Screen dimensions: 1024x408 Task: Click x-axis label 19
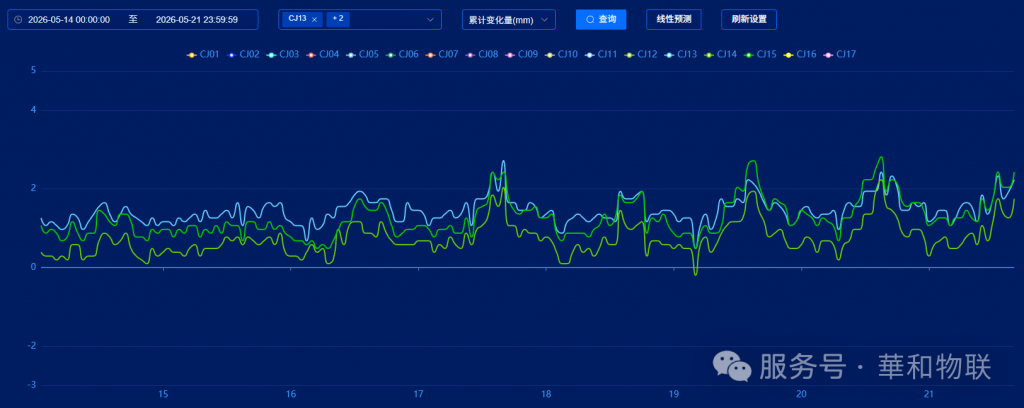[x=674, y=394]
